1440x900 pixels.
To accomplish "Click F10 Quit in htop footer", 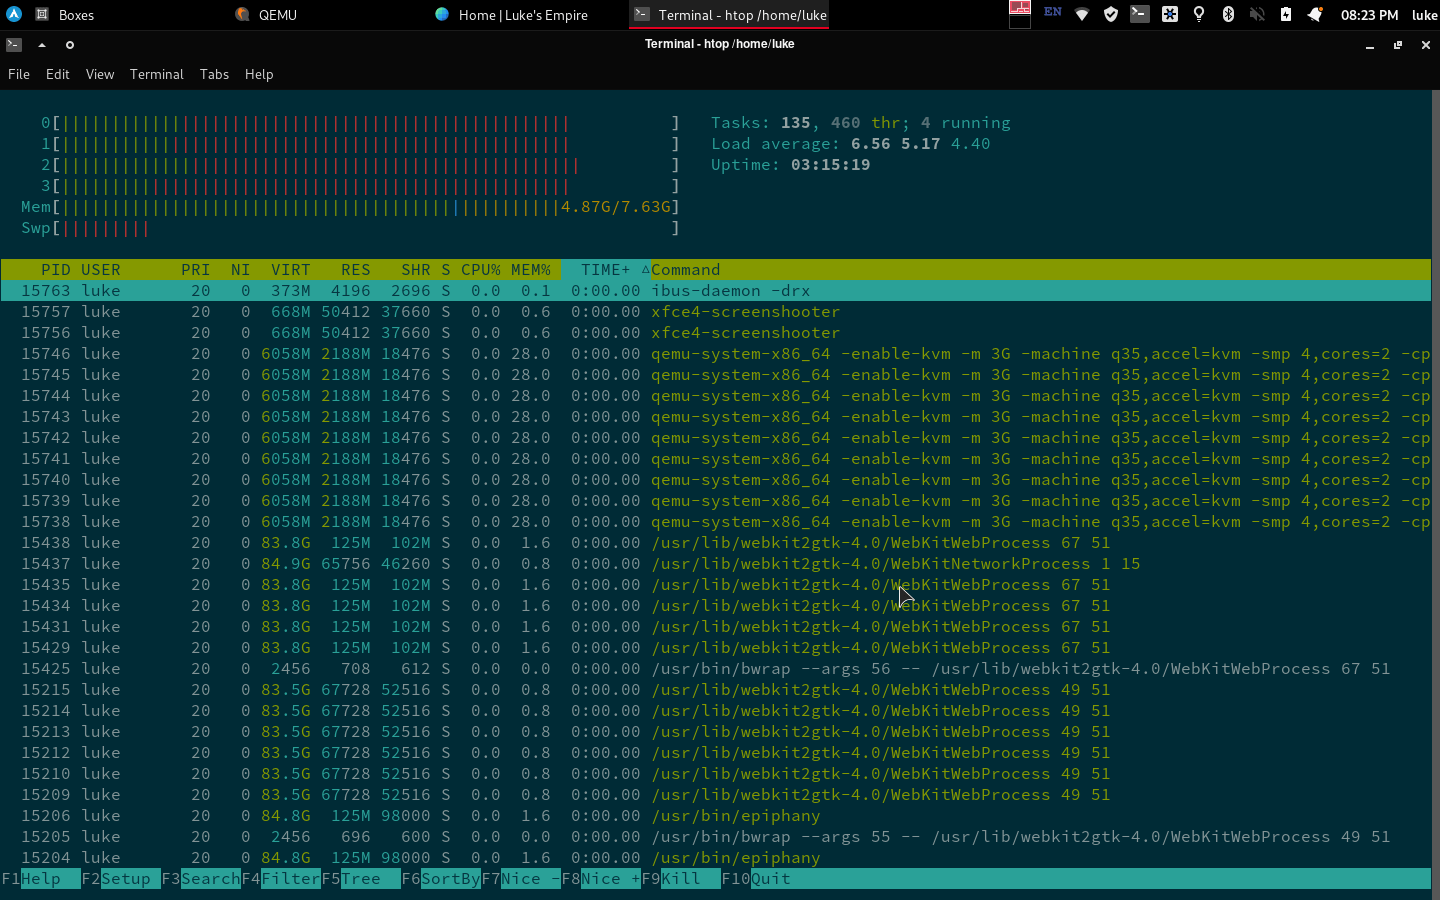I will point(756,878).
